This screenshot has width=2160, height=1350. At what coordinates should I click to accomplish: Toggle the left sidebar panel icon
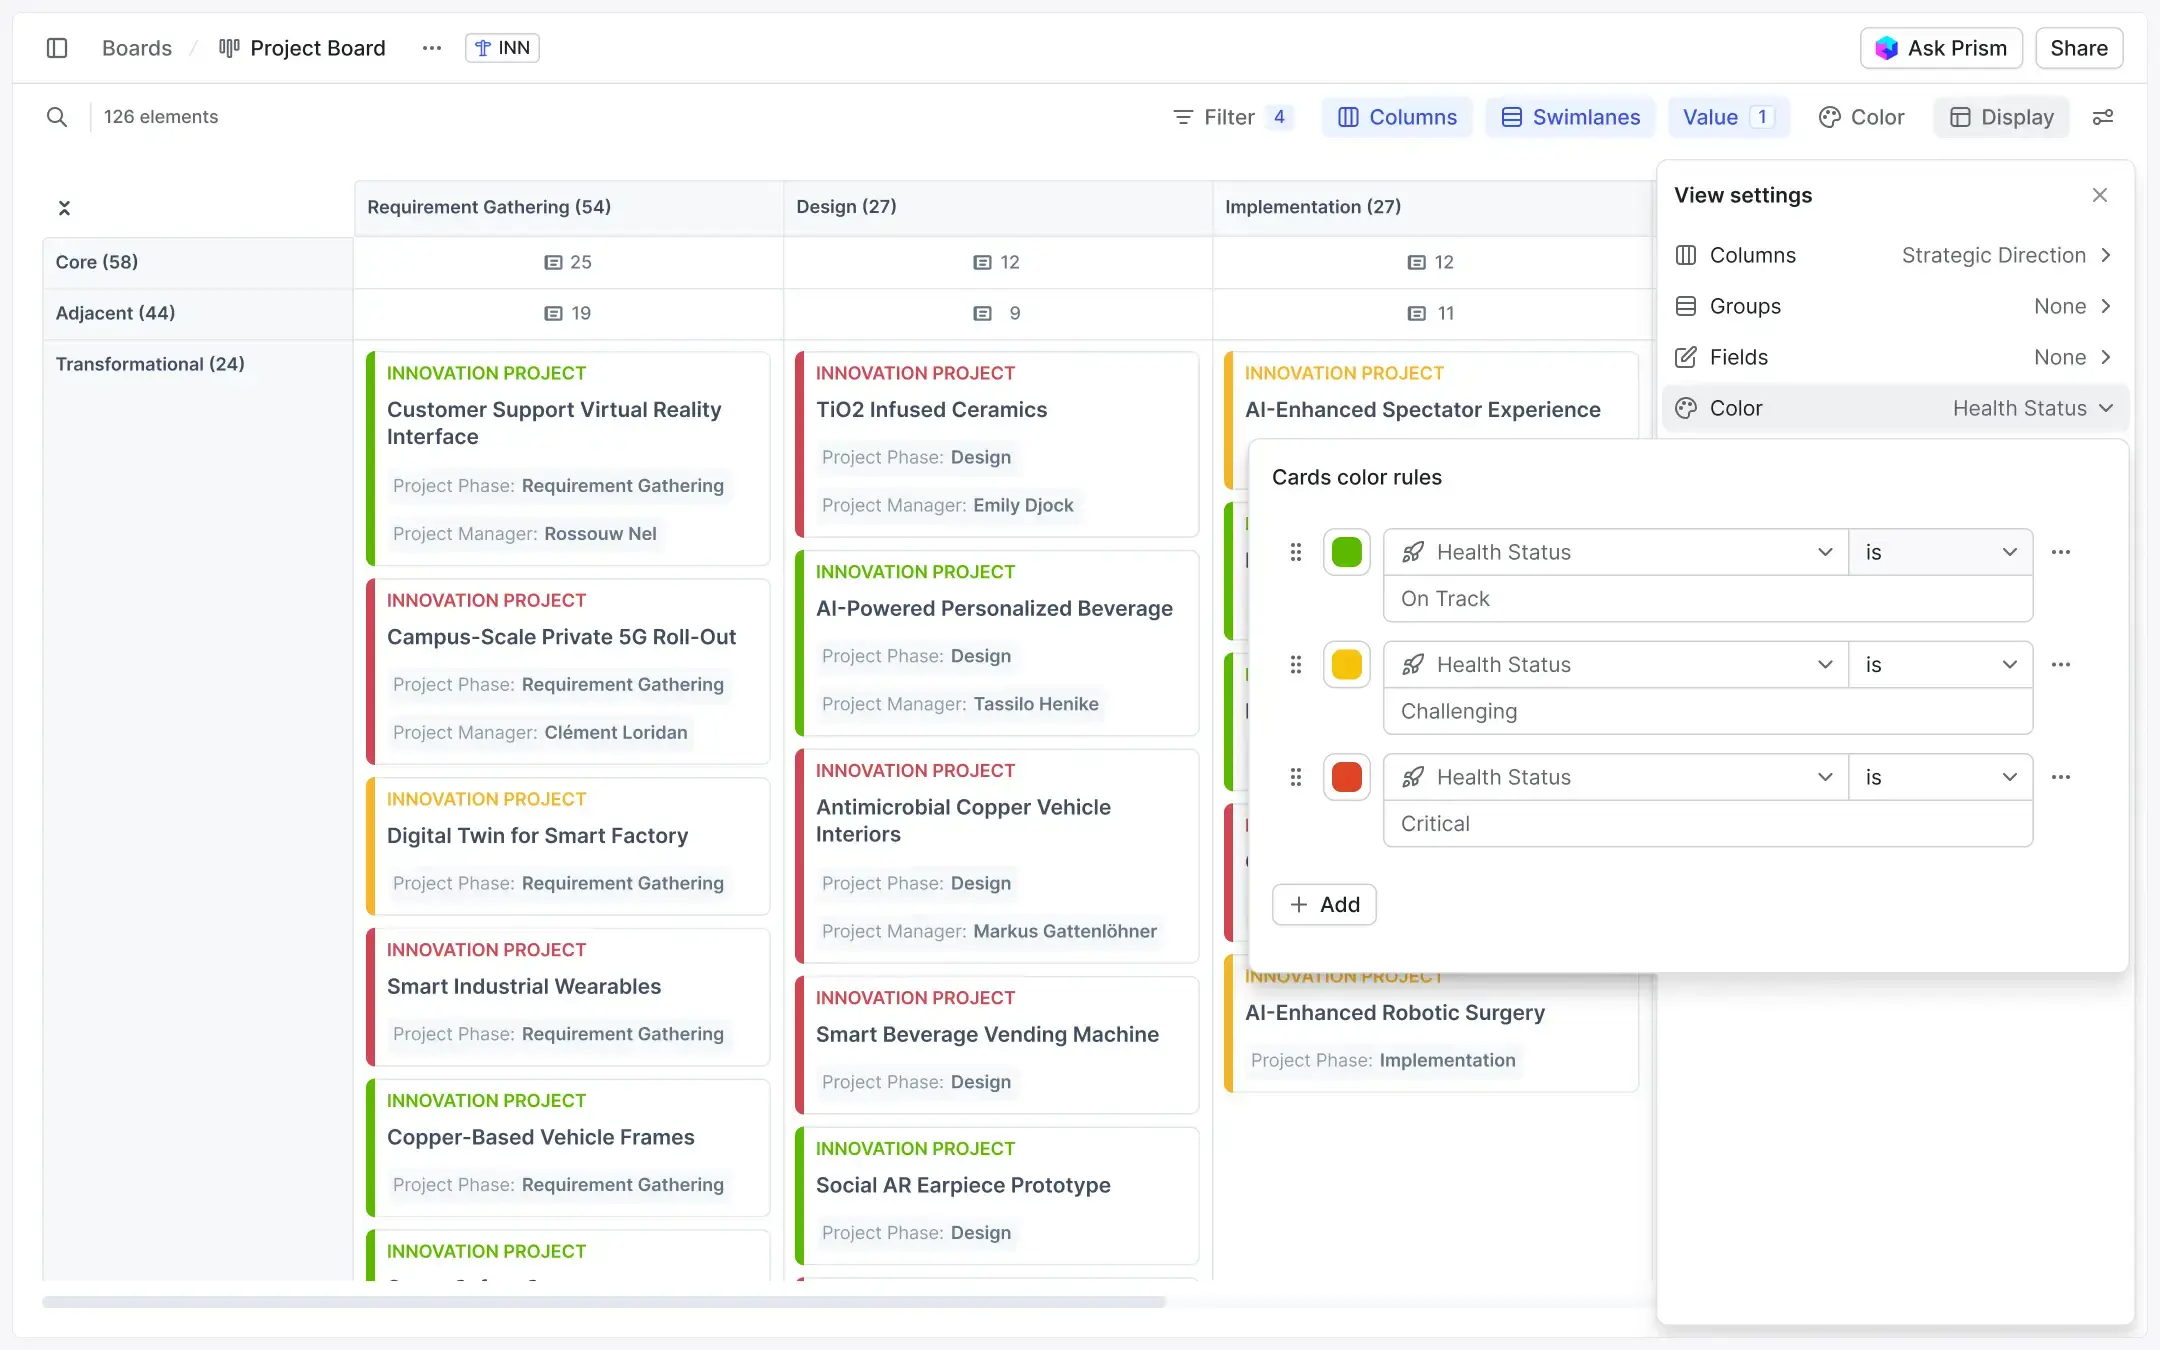click(57, 48)
